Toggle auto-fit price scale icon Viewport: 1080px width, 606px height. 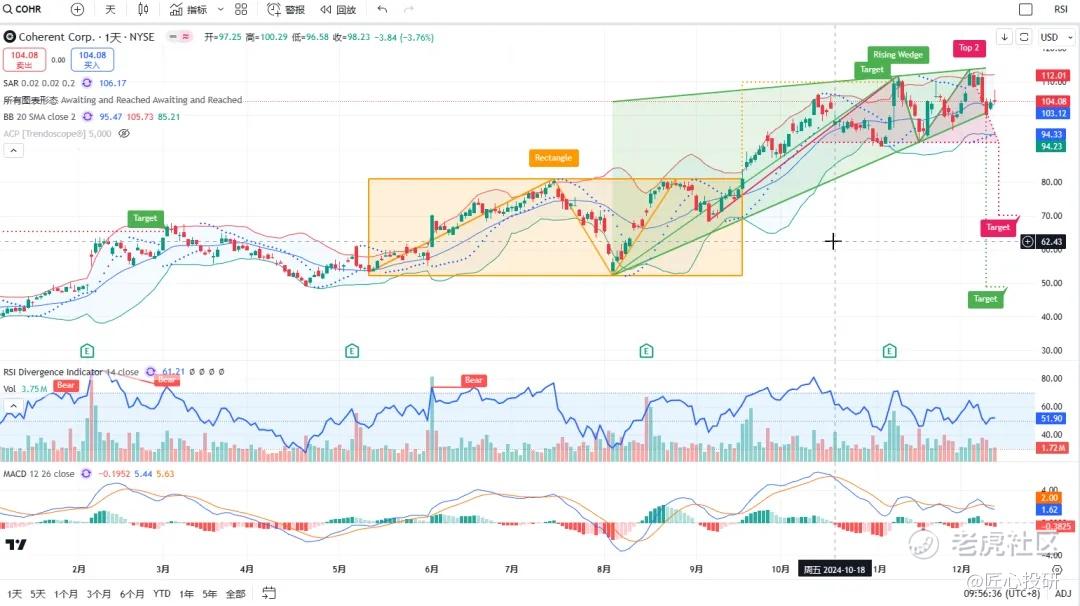click(x=1024, y=36)
